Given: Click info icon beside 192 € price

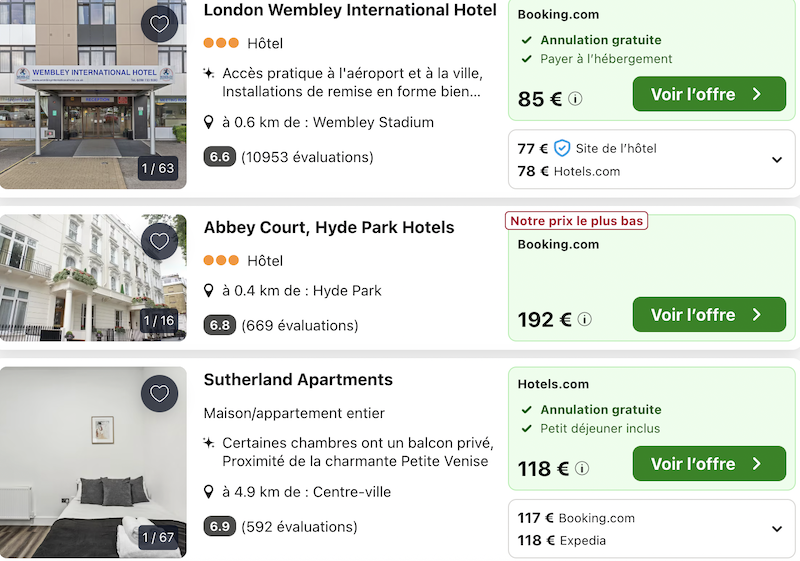Looking at the screenshot, I should pos(585,320).
